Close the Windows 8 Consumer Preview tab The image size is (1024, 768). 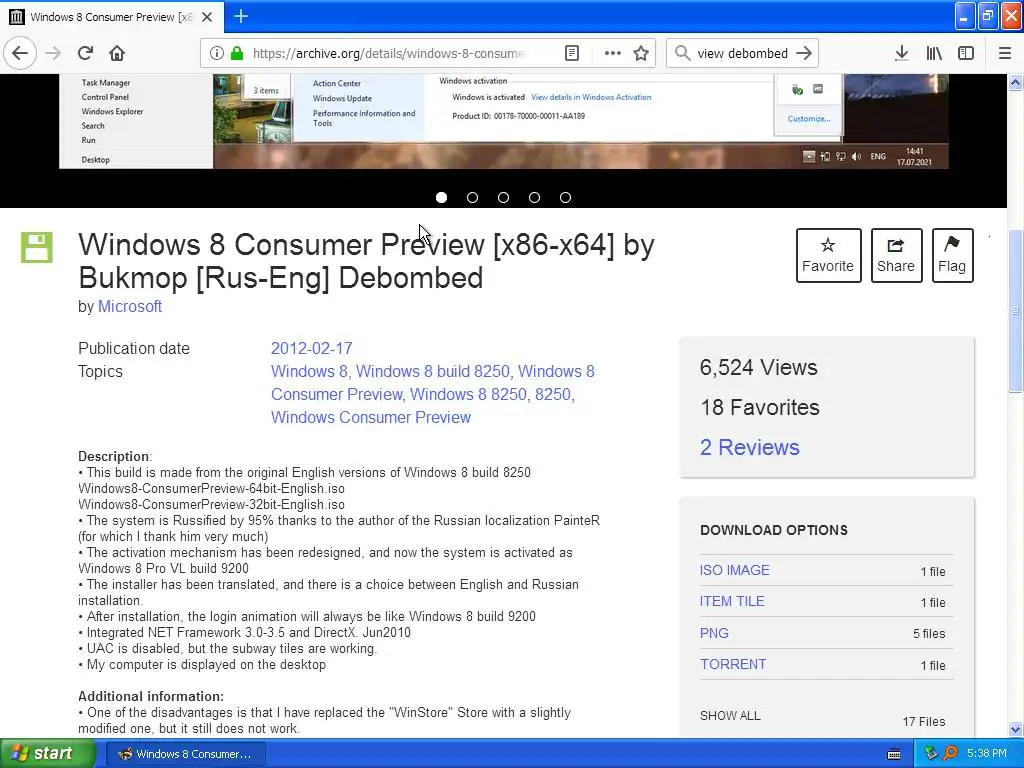[207, 17]
